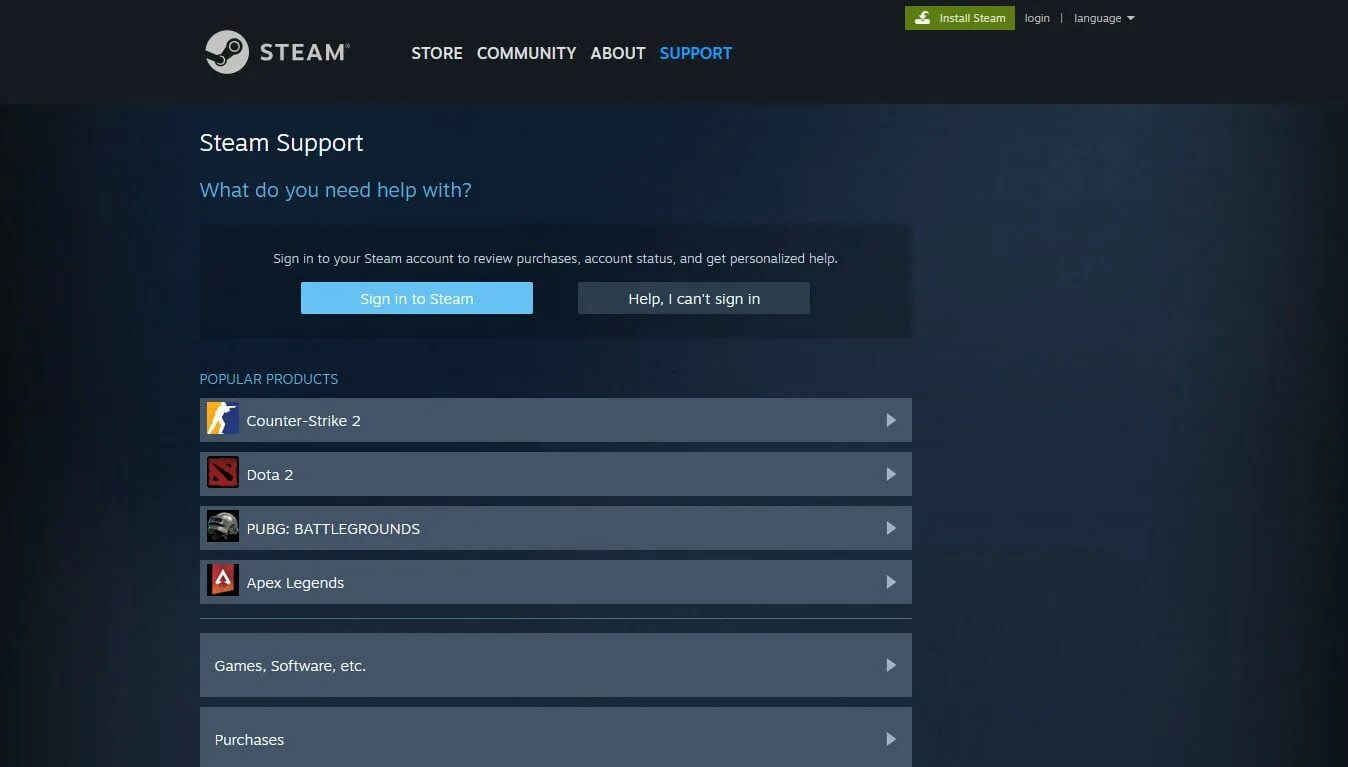The image size is (1348, 767).
Task: Click the Dota 2 game icon
Action: tap(222, 473)
